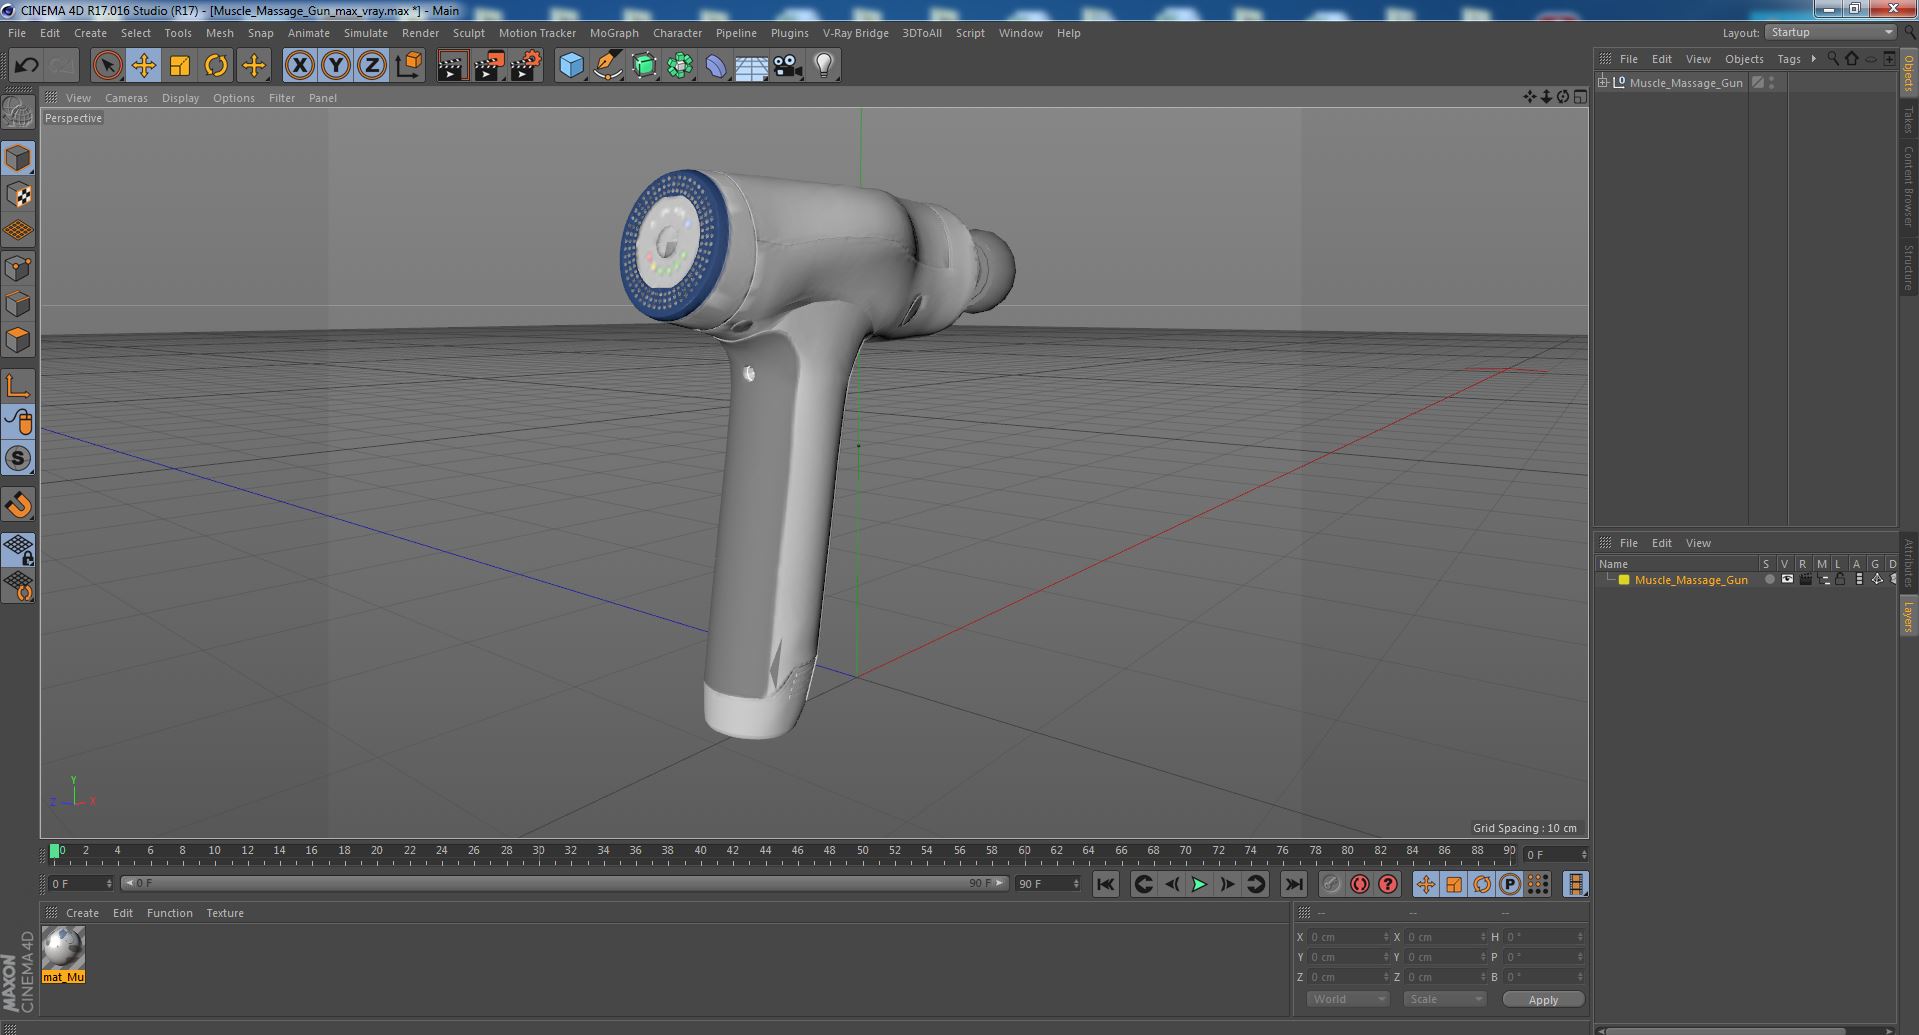Select the Rotate tool
The width and height of the screenshot is (1919, 1035).
point(216,66)
